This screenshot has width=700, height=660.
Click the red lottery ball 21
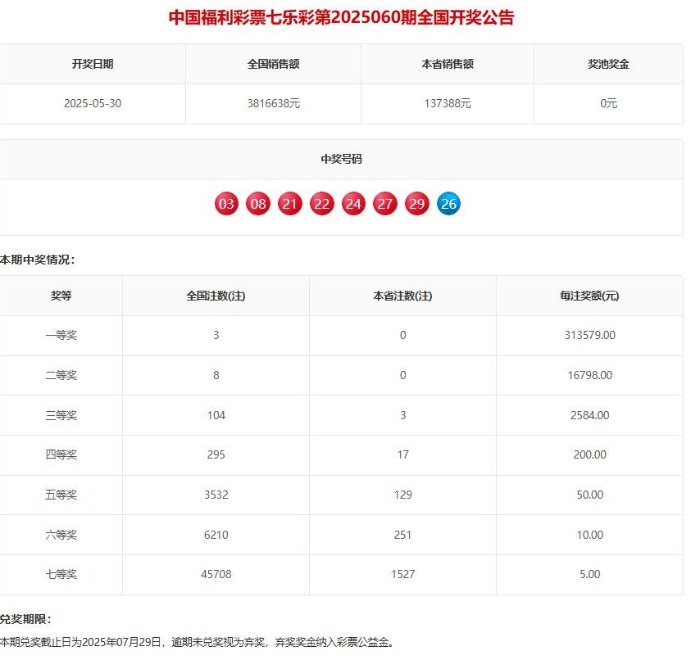[290, 204]
